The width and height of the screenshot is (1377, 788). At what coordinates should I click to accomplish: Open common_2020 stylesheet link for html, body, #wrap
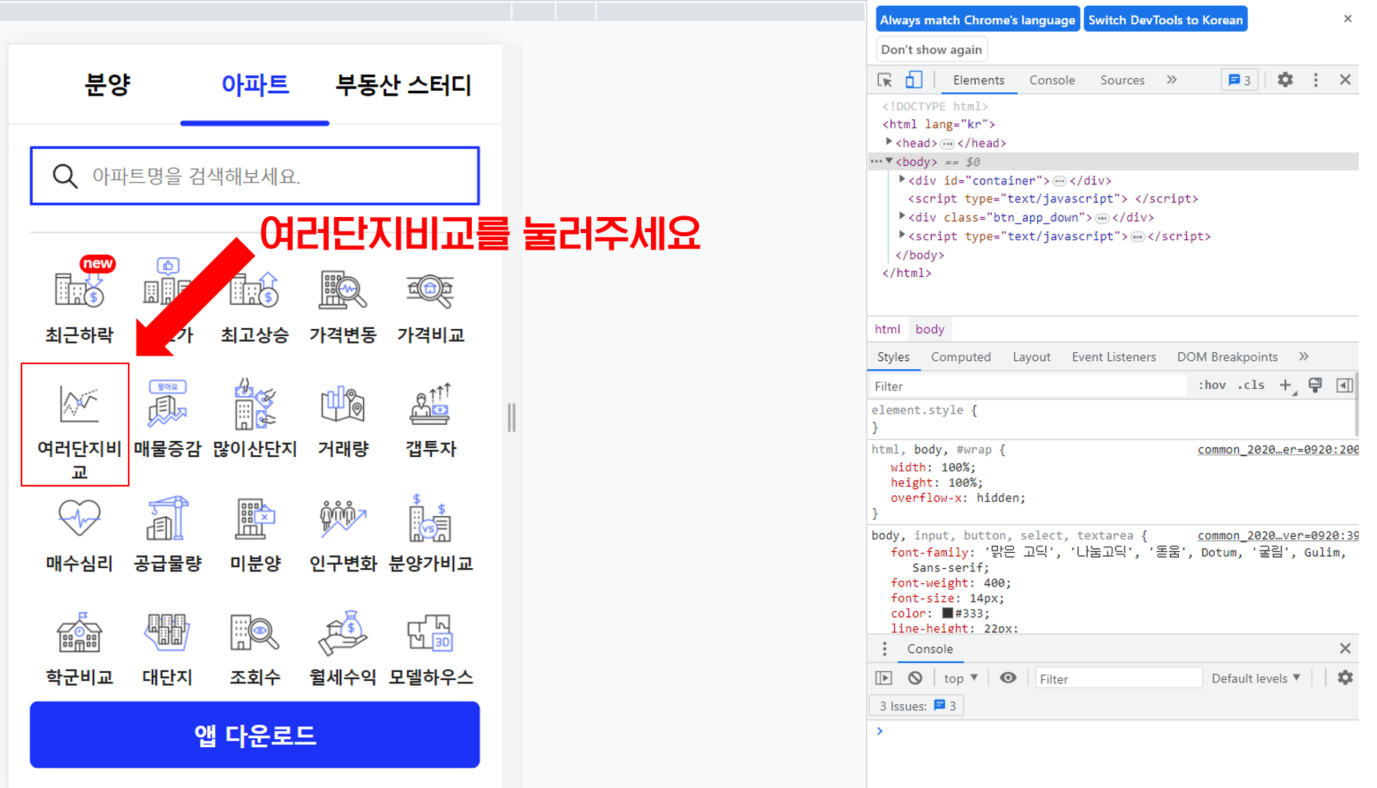[1278, 450]
